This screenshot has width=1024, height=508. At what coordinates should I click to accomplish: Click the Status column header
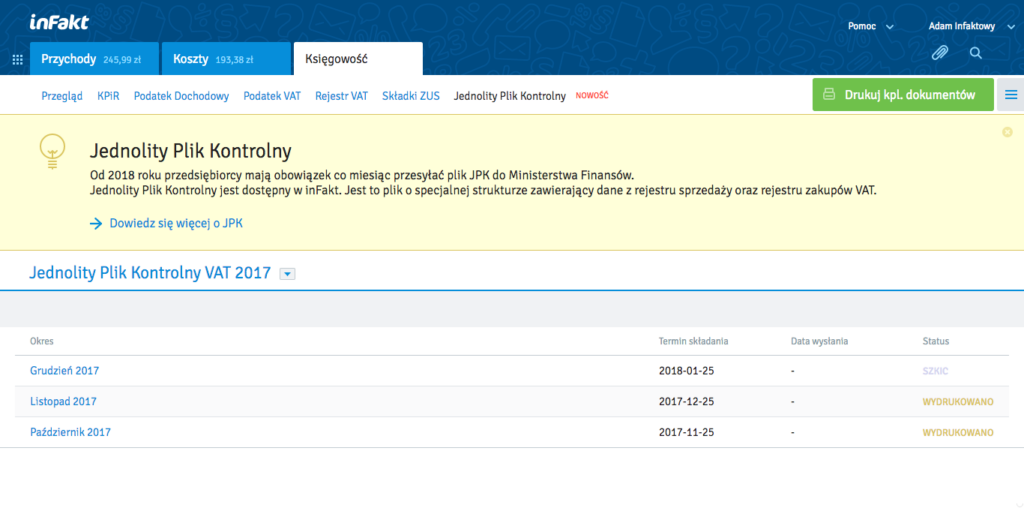pyautogui.click(x=936, y=341)
